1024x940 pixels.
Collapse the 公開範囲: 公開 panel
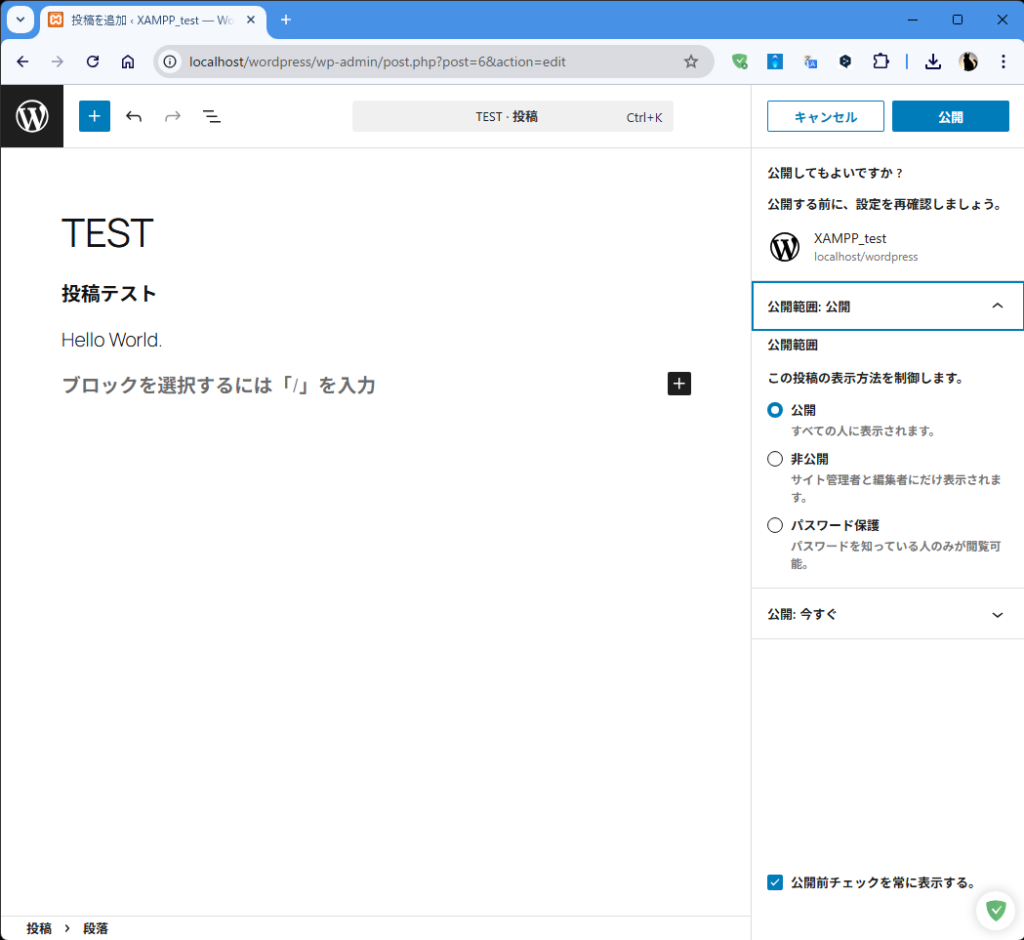coord(996,306)
